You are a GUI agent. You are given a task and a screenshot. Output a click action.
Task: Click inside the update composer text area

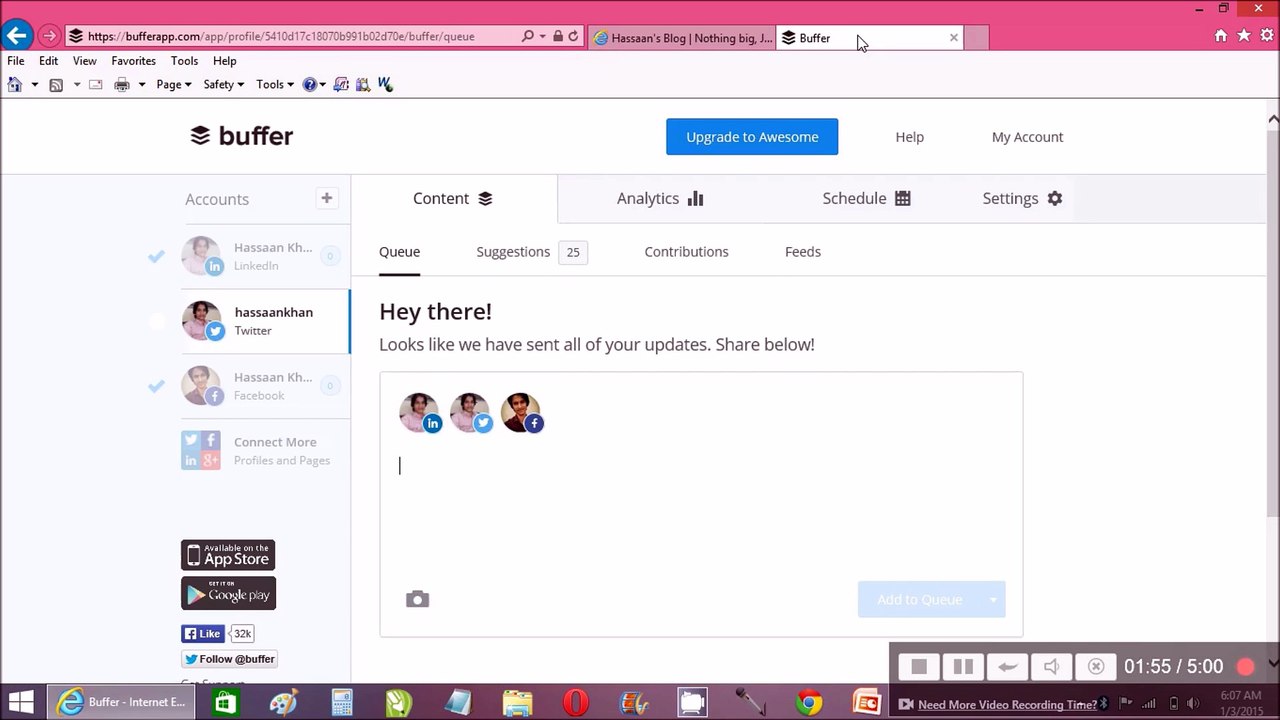click(x=700, y=505)
